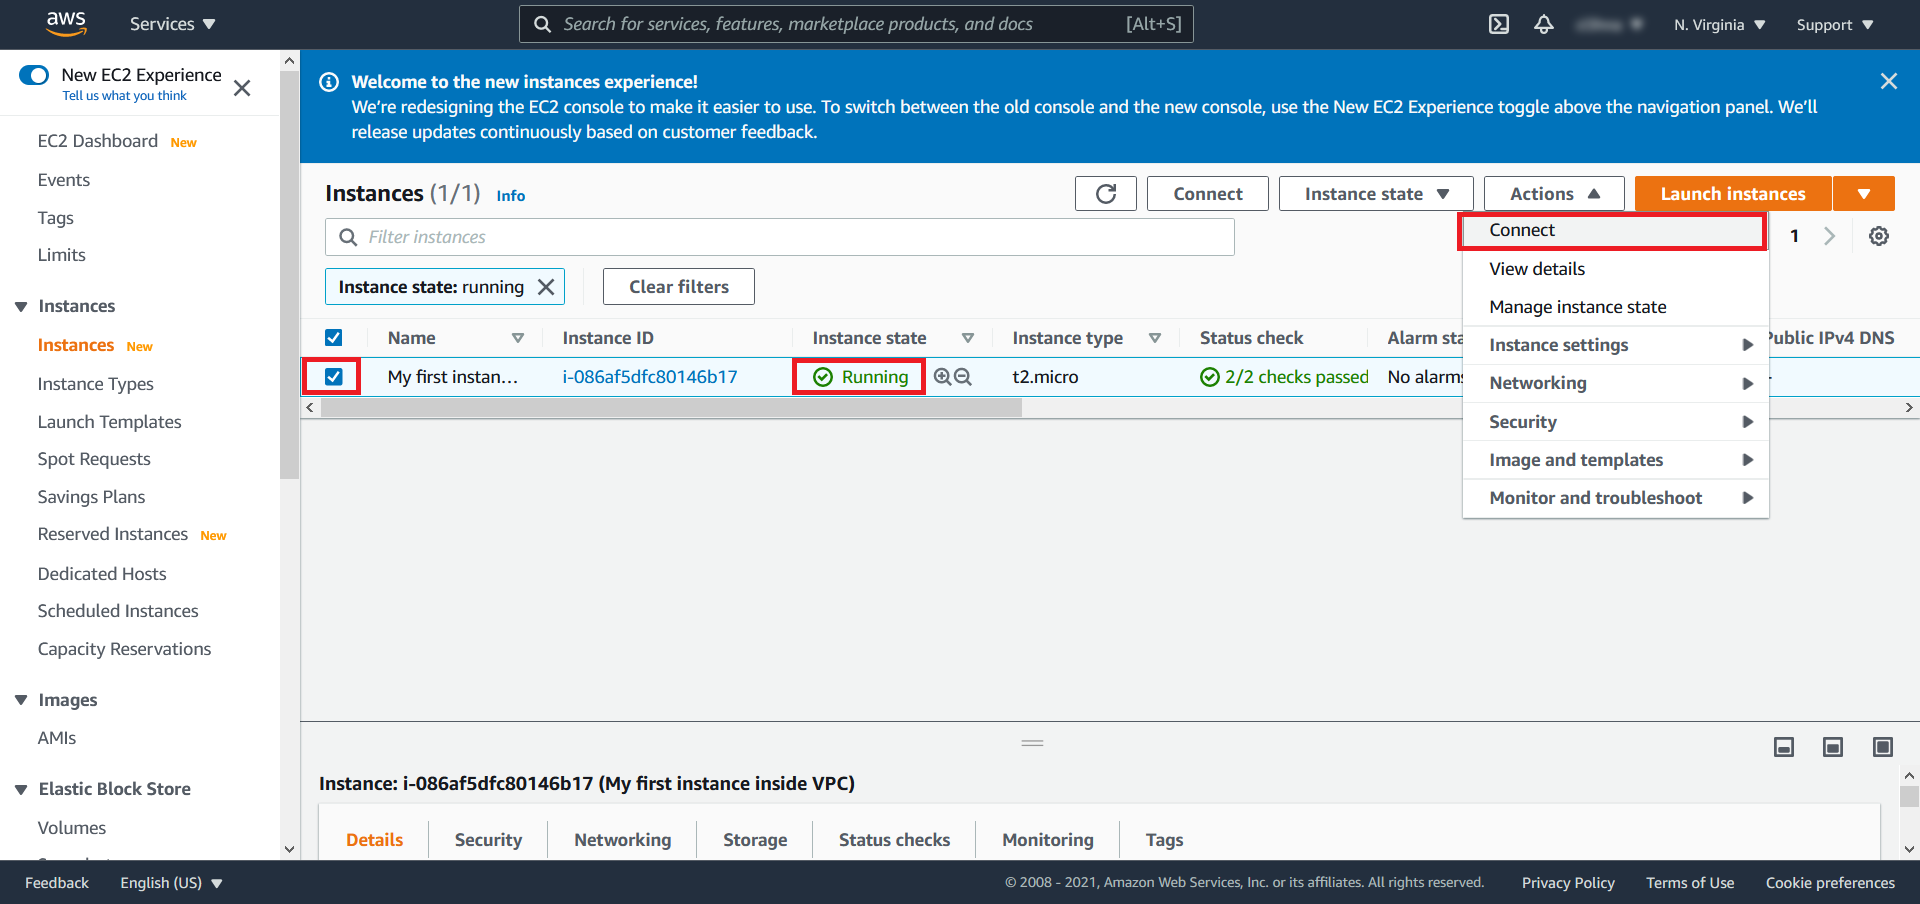
Task: Sort by the Instance state column arrow
Action: (968, 338)
